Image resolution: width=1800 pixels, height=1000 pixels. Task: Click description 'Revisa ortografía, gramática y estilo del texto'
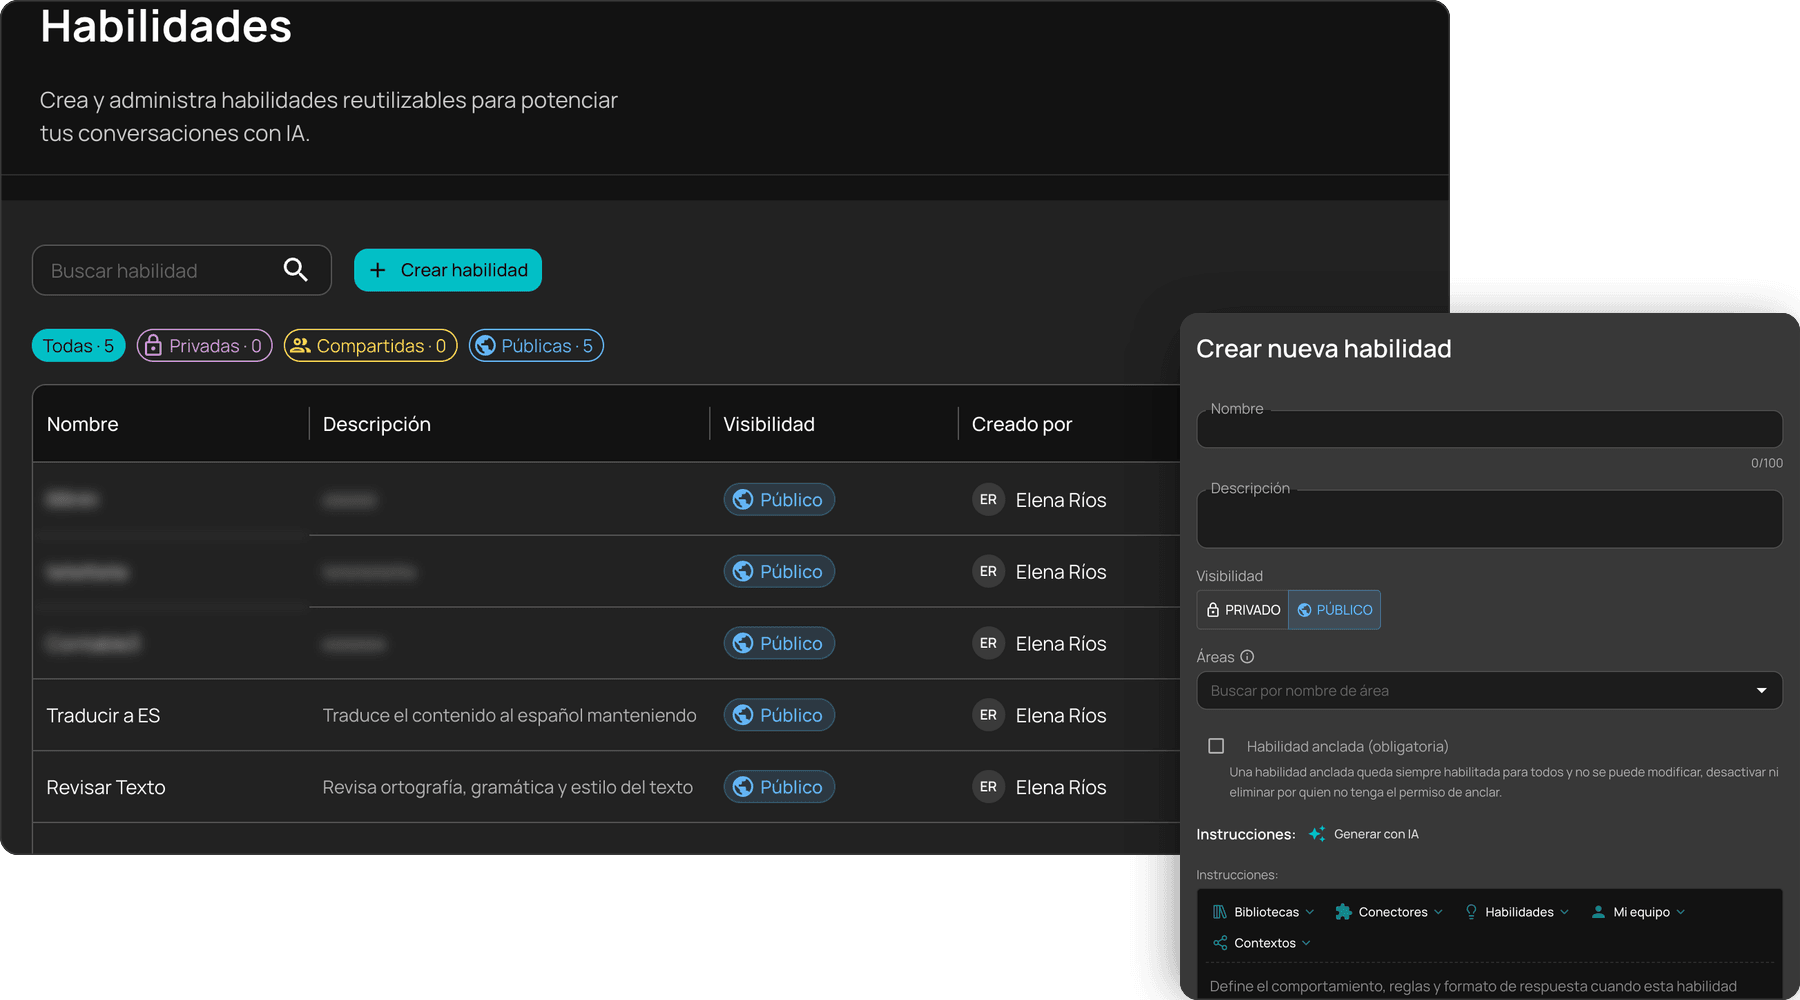pyautogui.click(x=508, y=787)
